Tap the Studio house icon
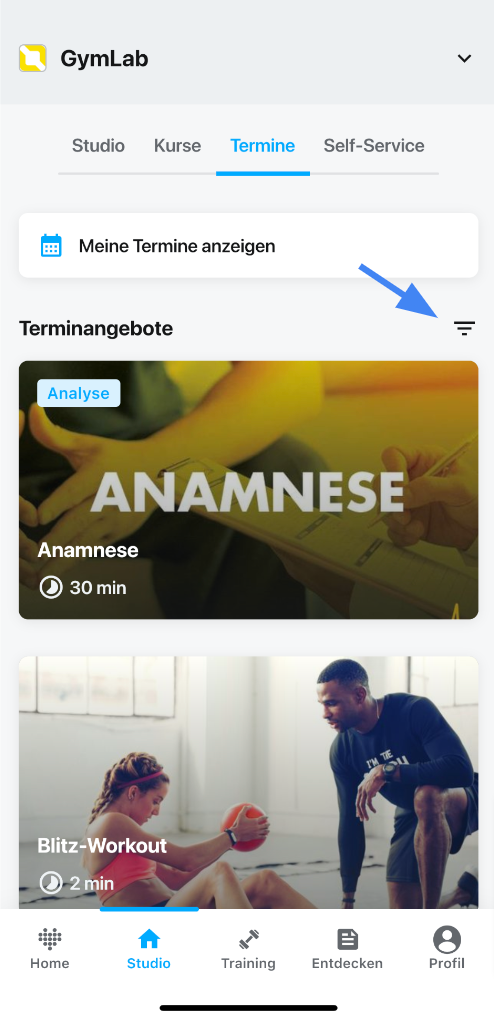 pos(149,939)
